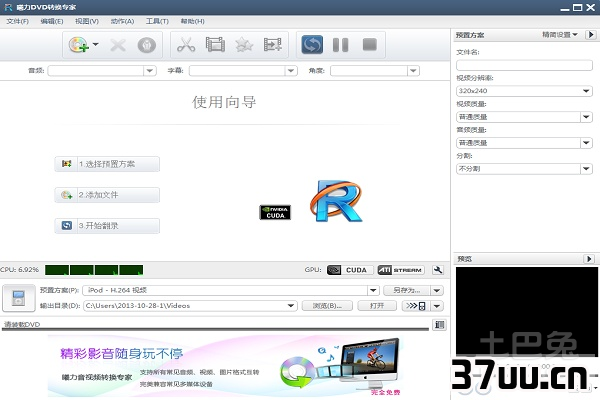Pause the conversion
This screenshot has height=400, width=600.
341,45
